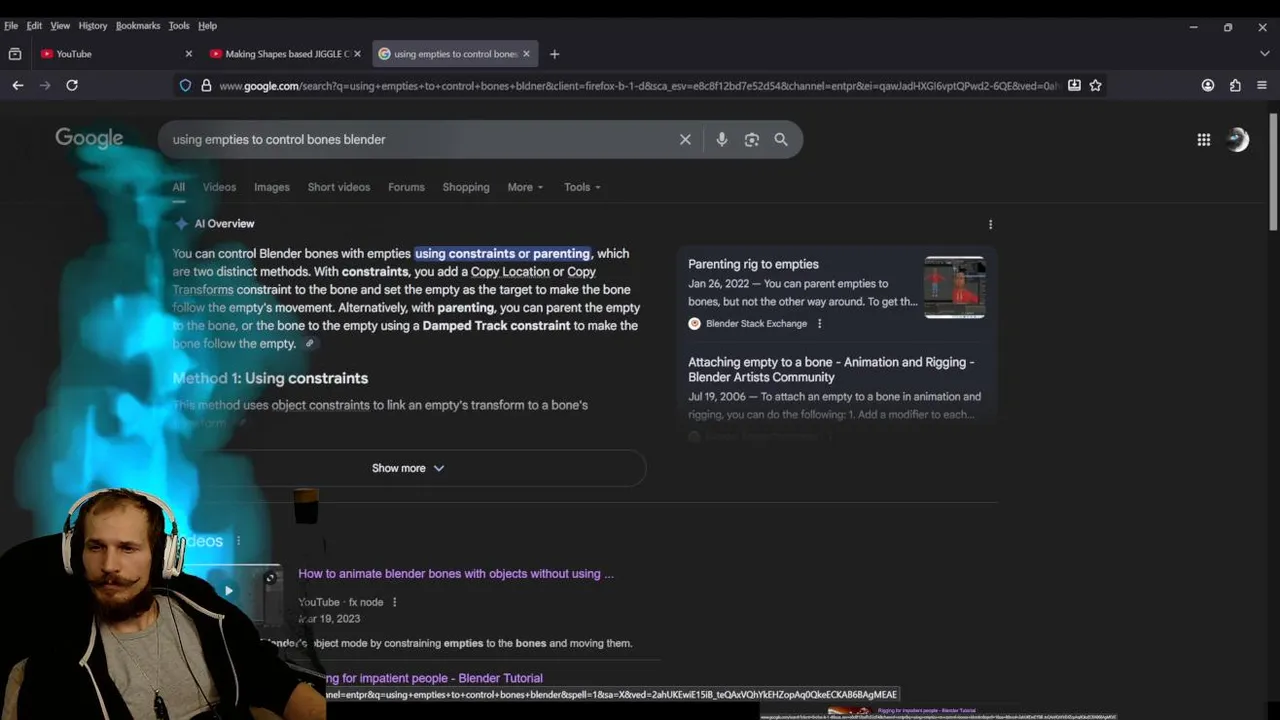Submit search with the magnifier icon
This screenshot has height=720, width=1280.
(781, 140)
